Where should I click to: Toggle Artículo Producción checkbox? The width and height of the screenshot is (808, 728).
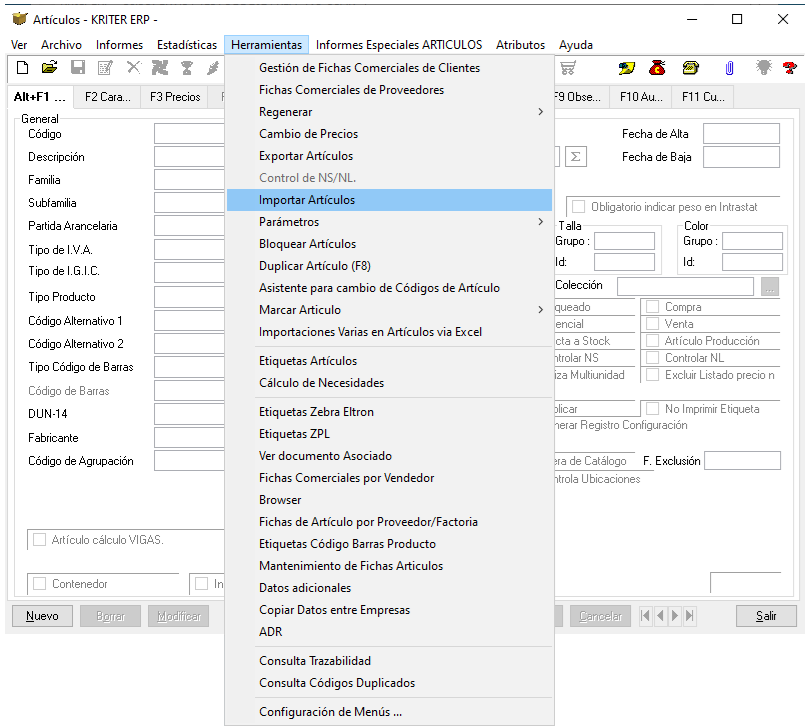(x=652, y=341)
